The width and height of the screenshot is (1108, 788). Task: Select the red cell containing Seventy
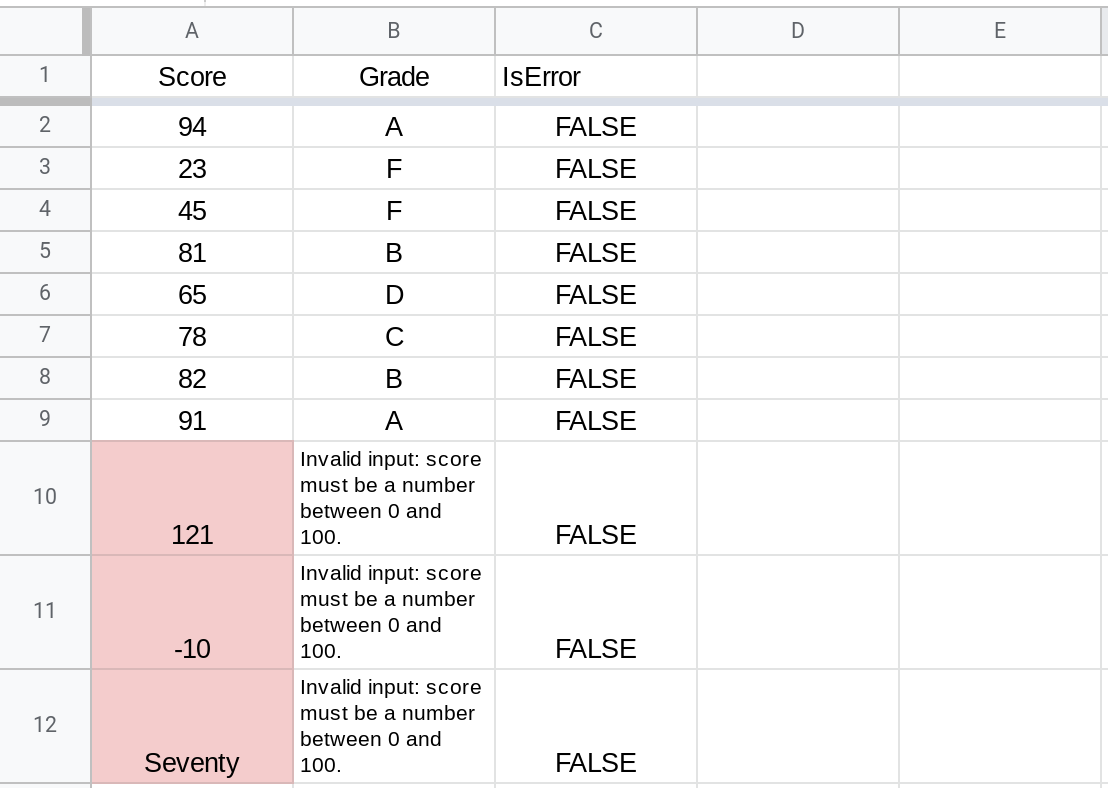point(192,726)
